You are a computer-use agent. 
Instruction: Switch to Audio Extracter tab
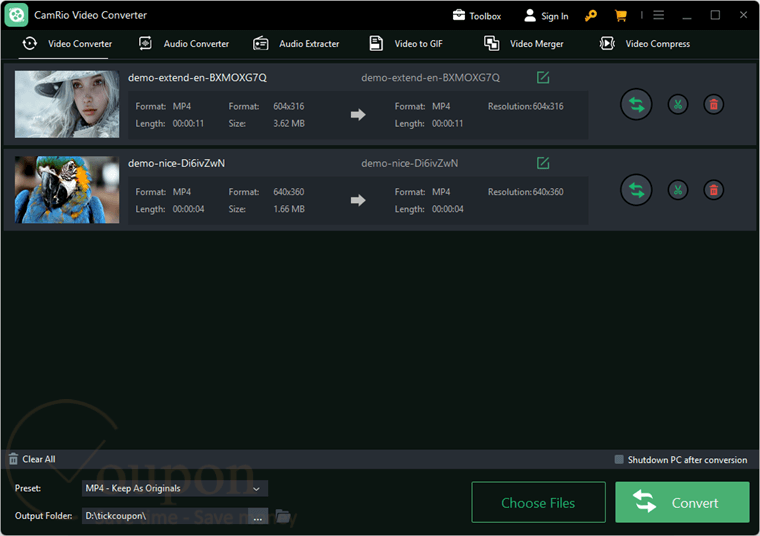pyautogui.click(x=296, y=44)
